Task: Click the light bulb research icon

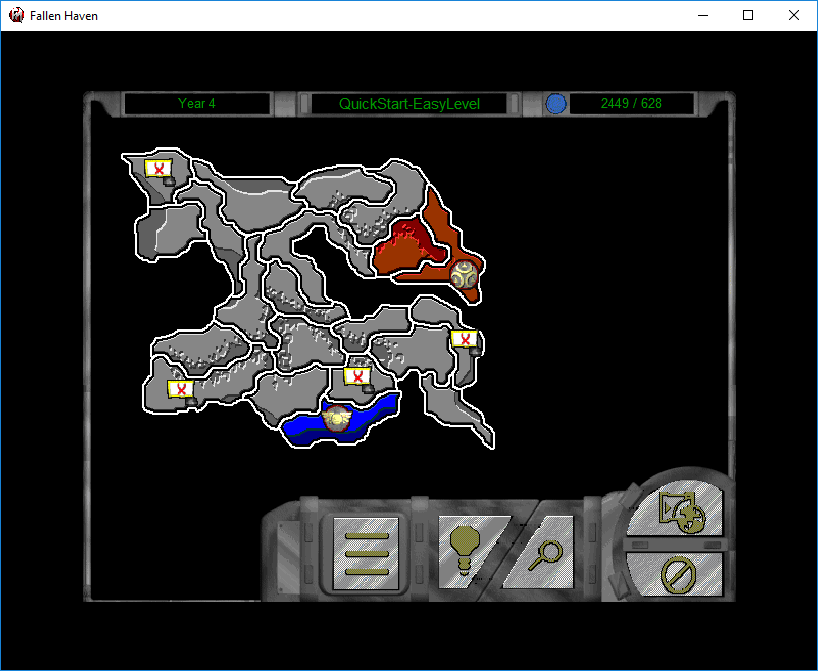Action: click(x=466, y=551)
